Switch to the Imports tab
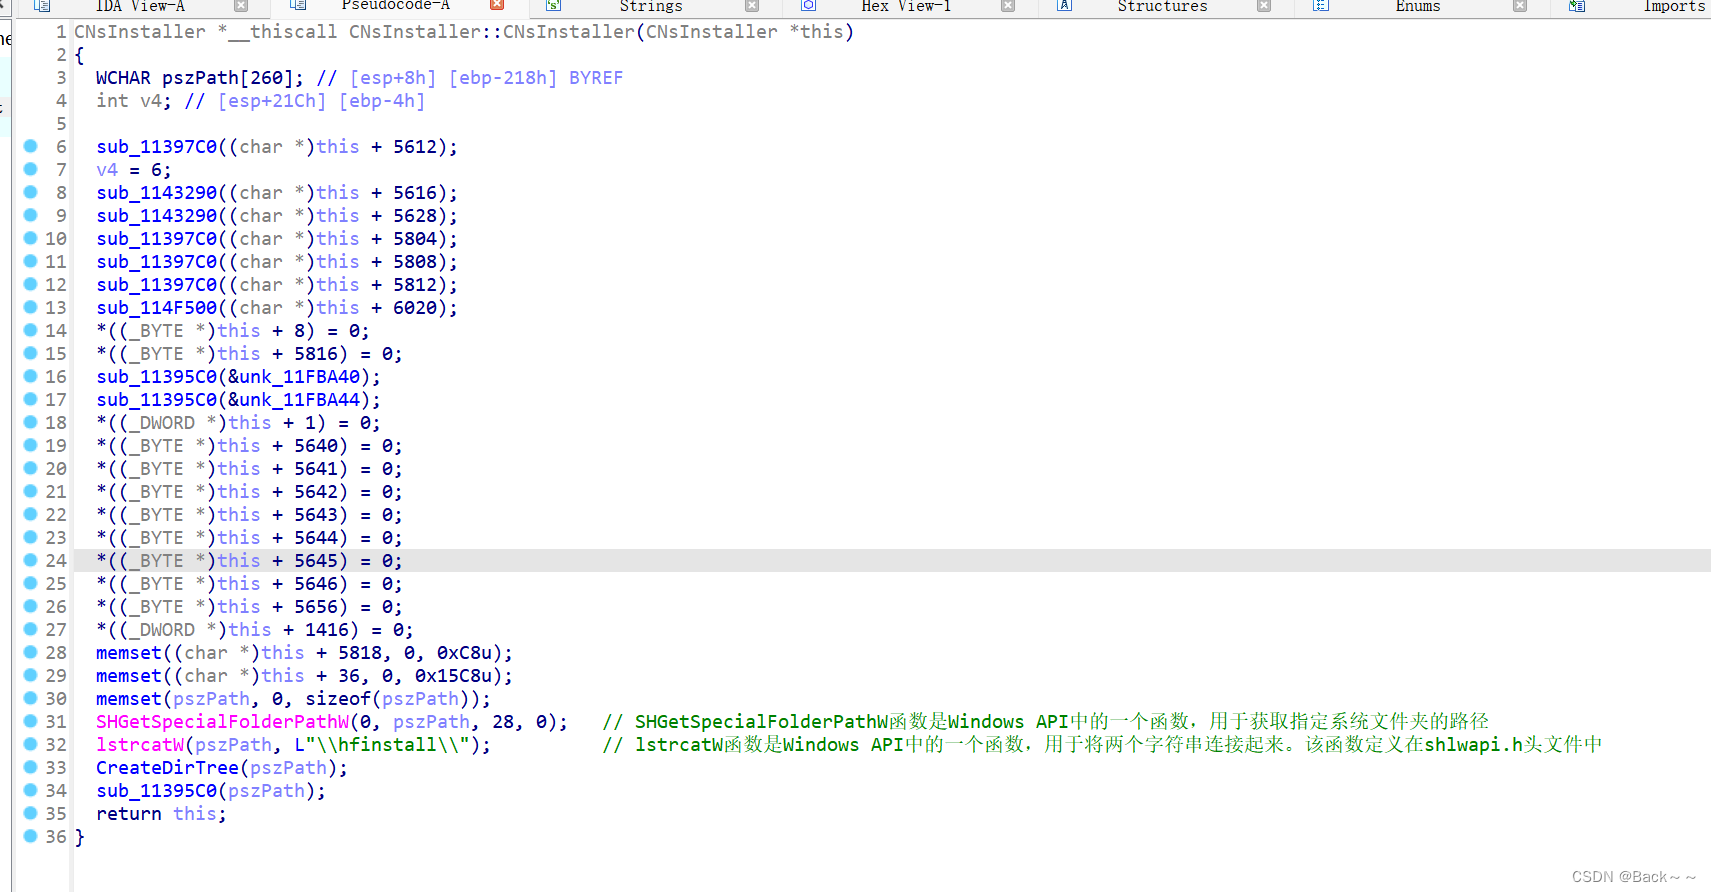The height and width of the screenshot is (892, 1711). click(x=1674, y=6)
